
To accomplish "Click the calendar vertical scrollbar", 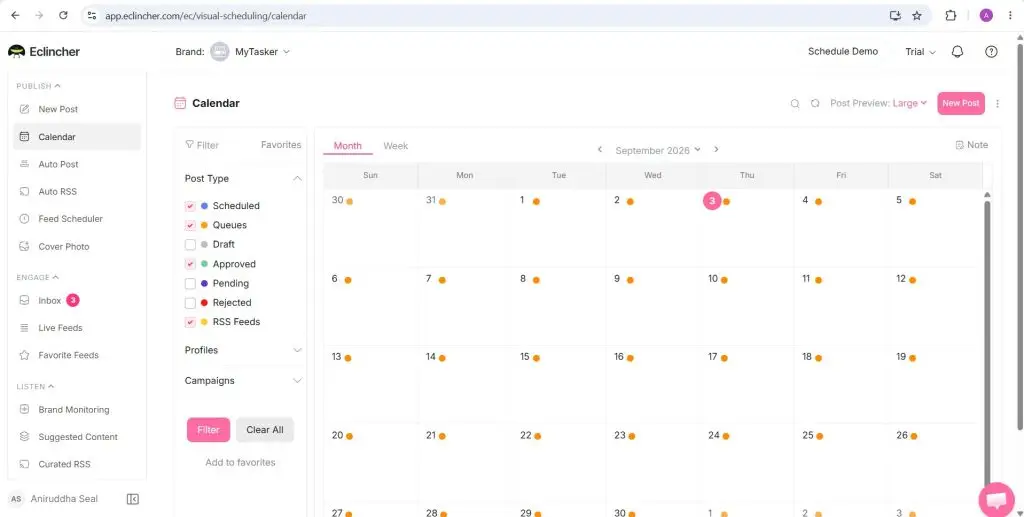I will point(987,342).
